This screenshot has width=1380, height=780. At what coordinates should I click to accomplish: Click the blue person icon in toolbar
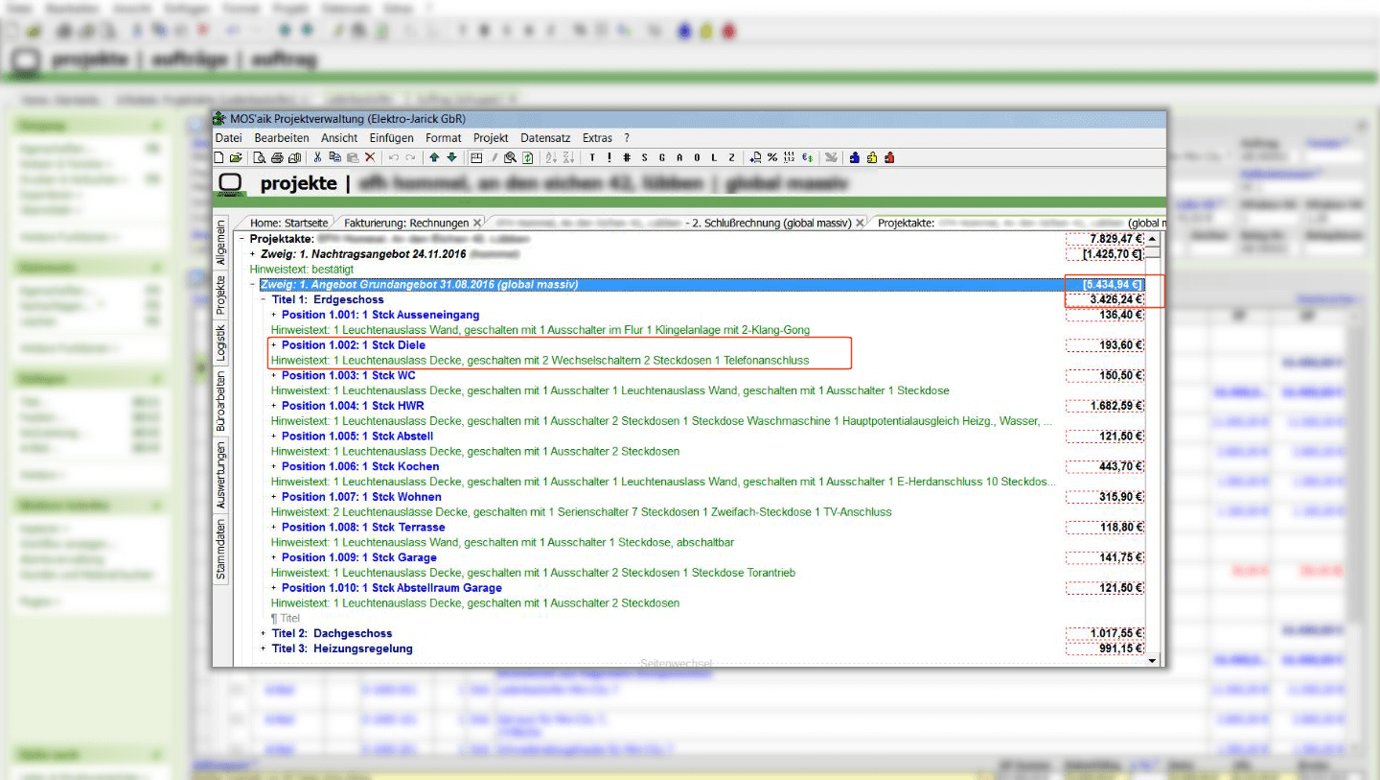point(854,158)
